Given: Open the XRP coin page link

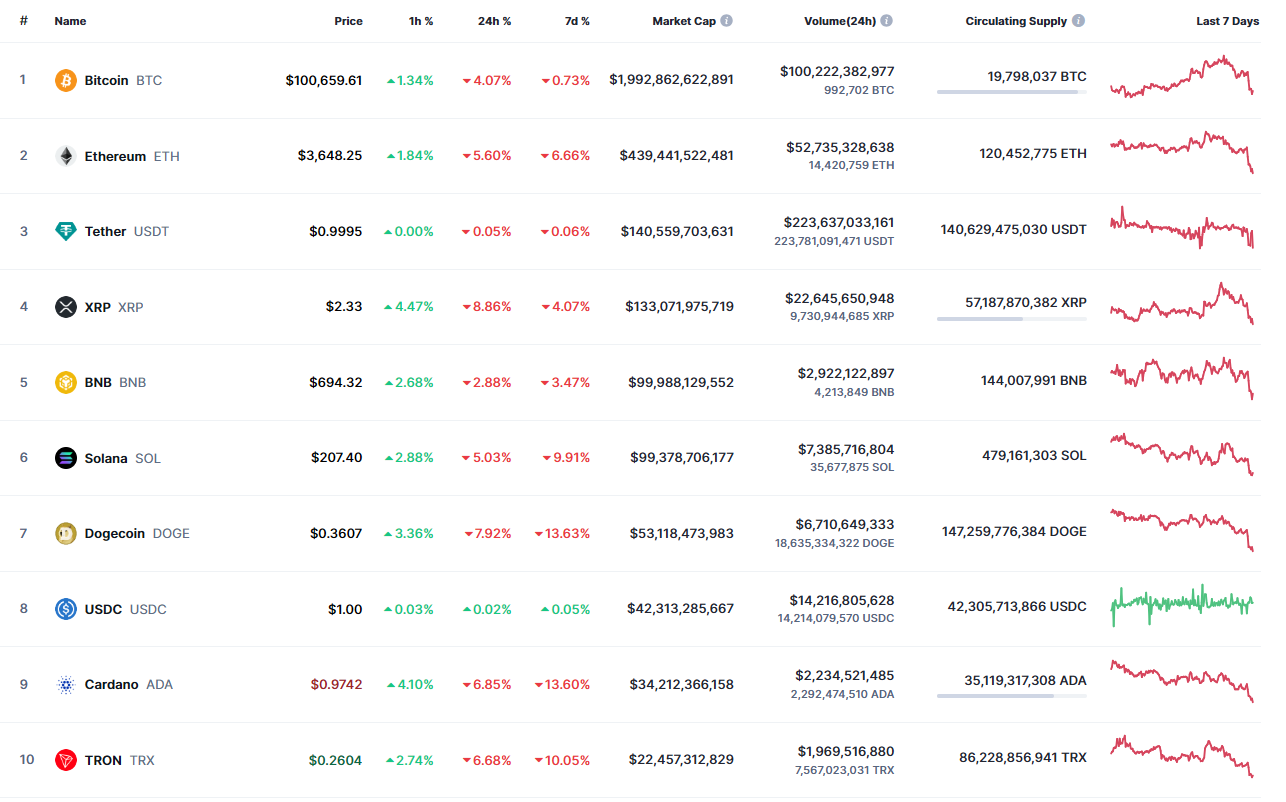Looking at the screenshot, I should [x=114, y=307].
